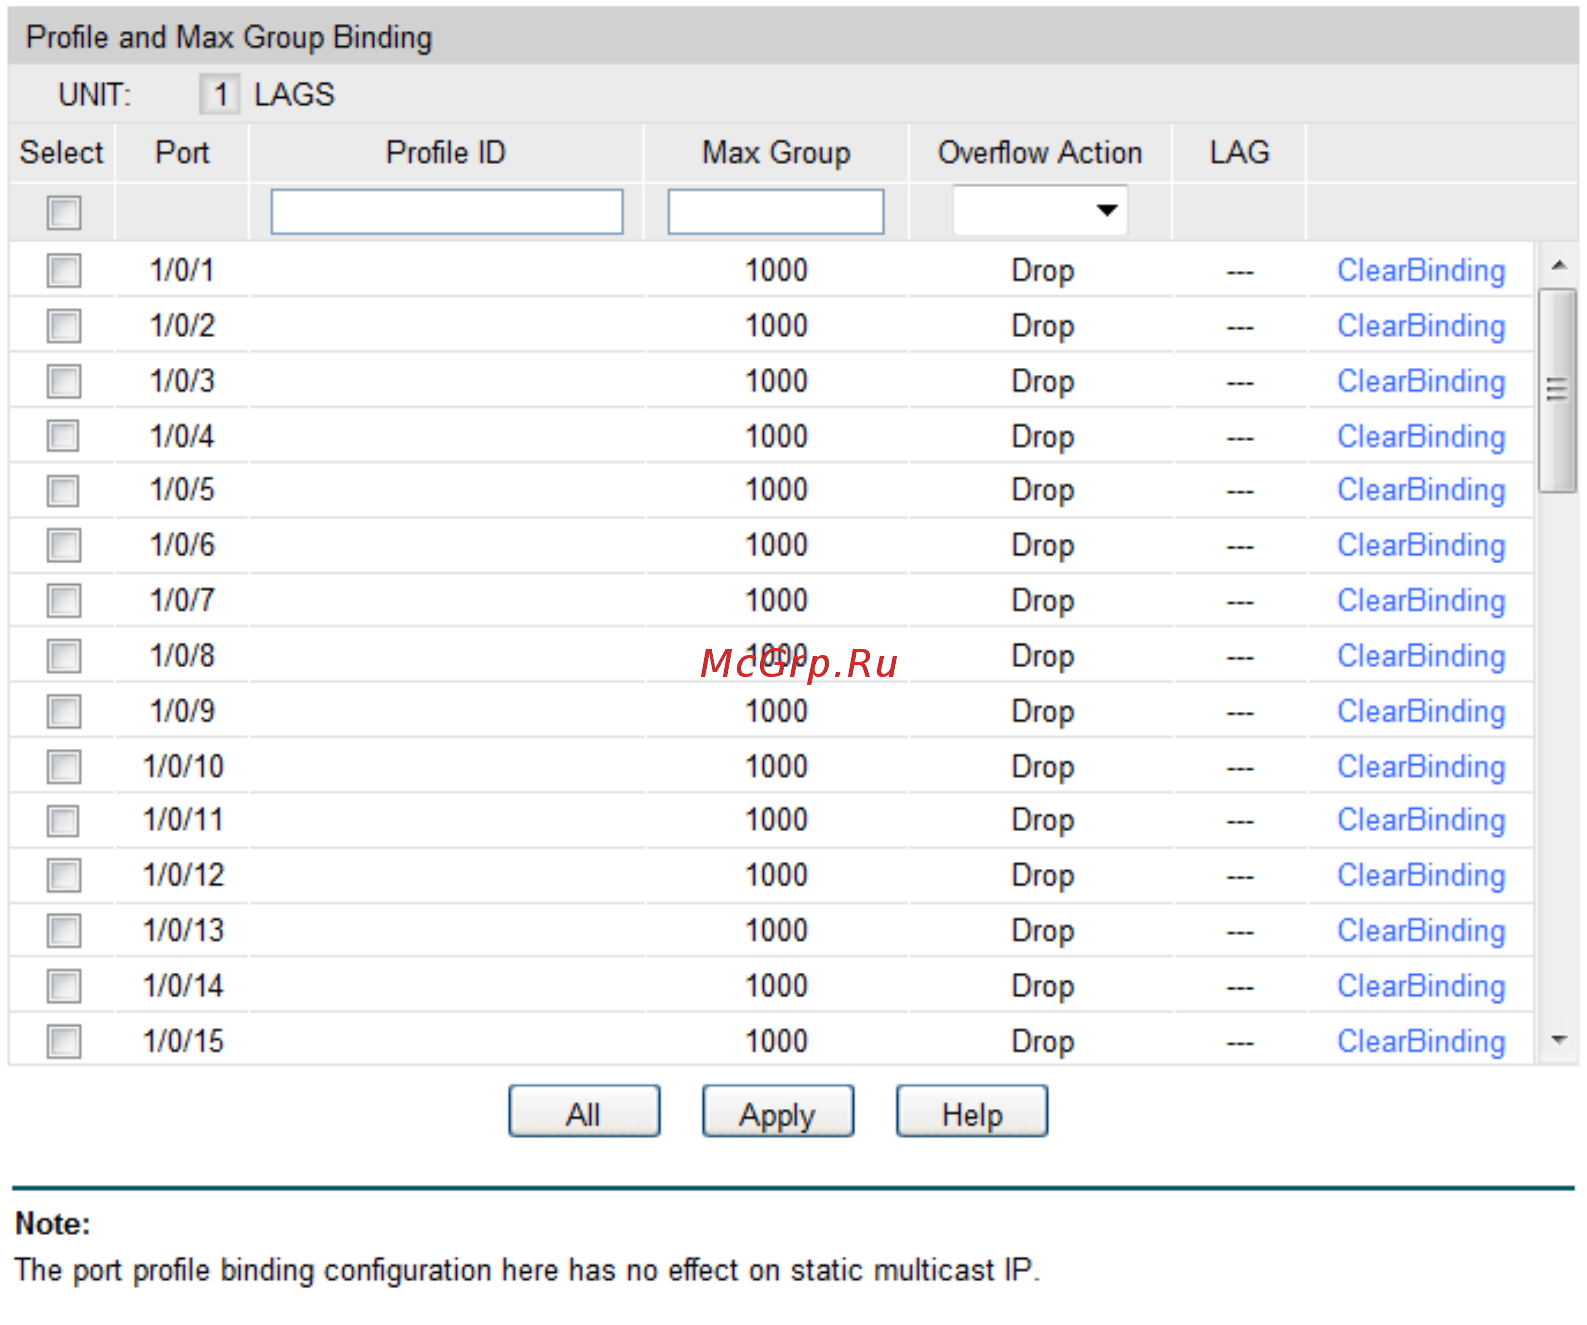
Task: Click the Max Group column header
Action: 776,153
